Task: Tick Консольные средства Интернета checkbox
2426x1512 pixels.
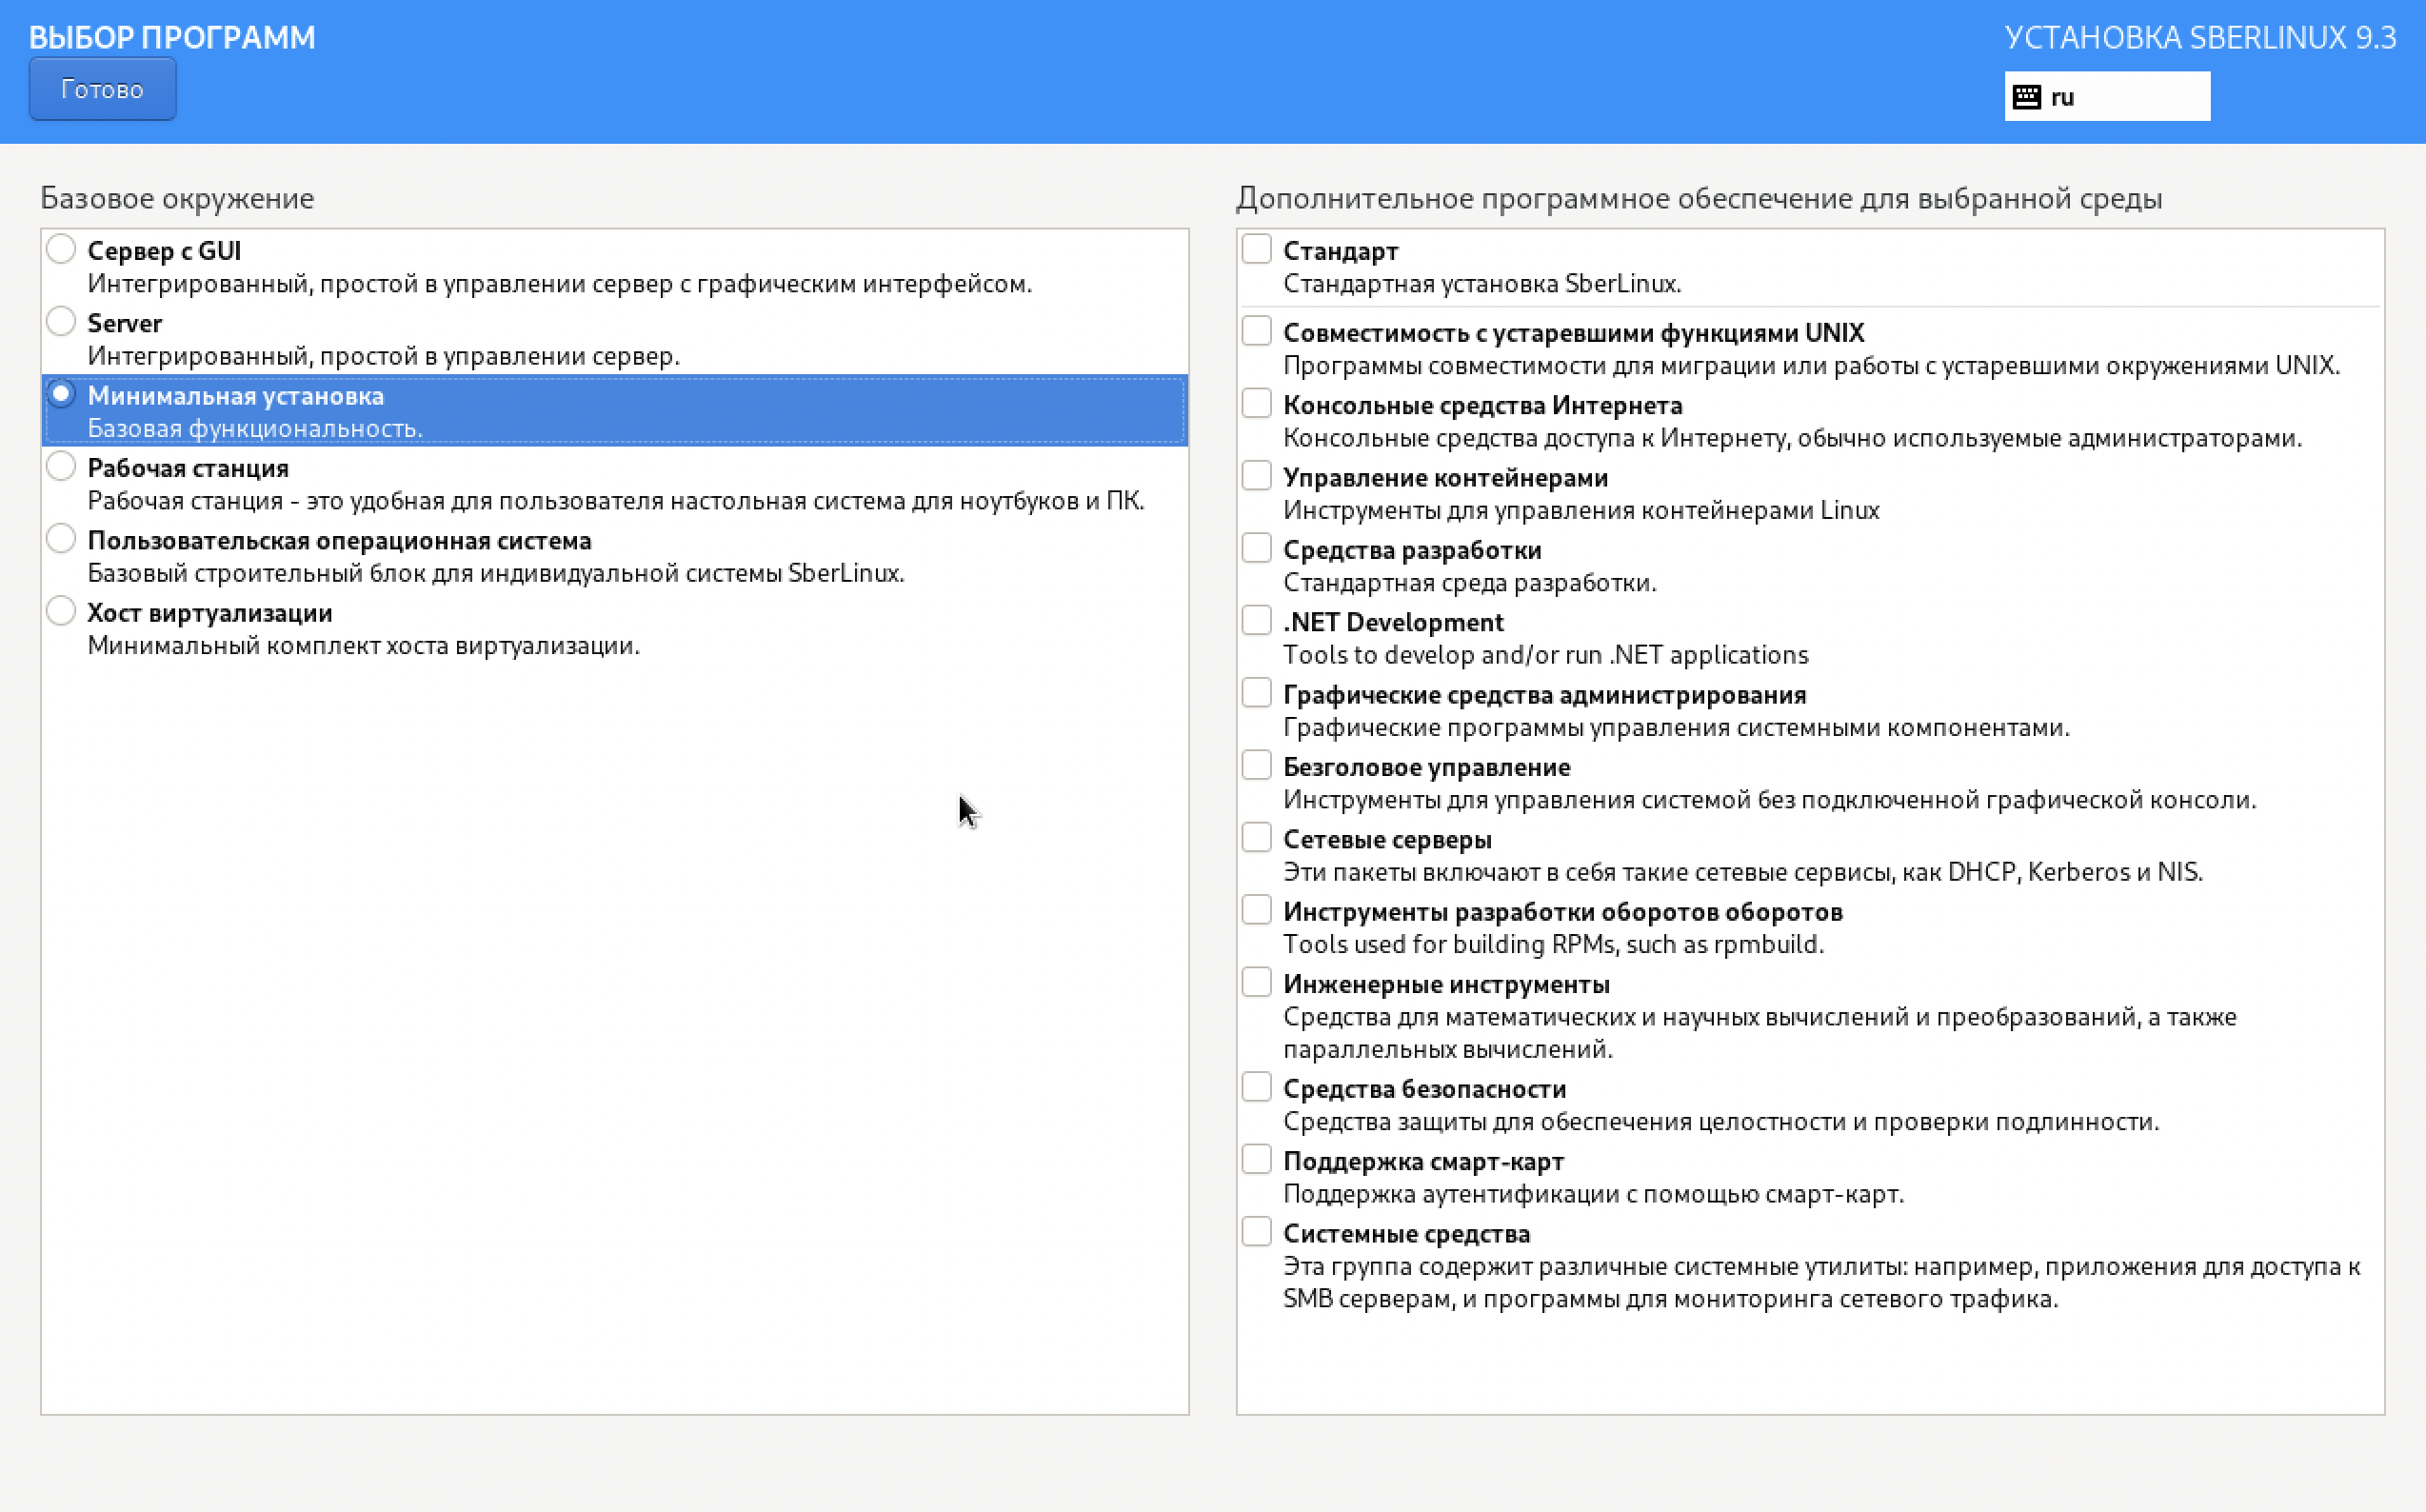Action: 1256,404
